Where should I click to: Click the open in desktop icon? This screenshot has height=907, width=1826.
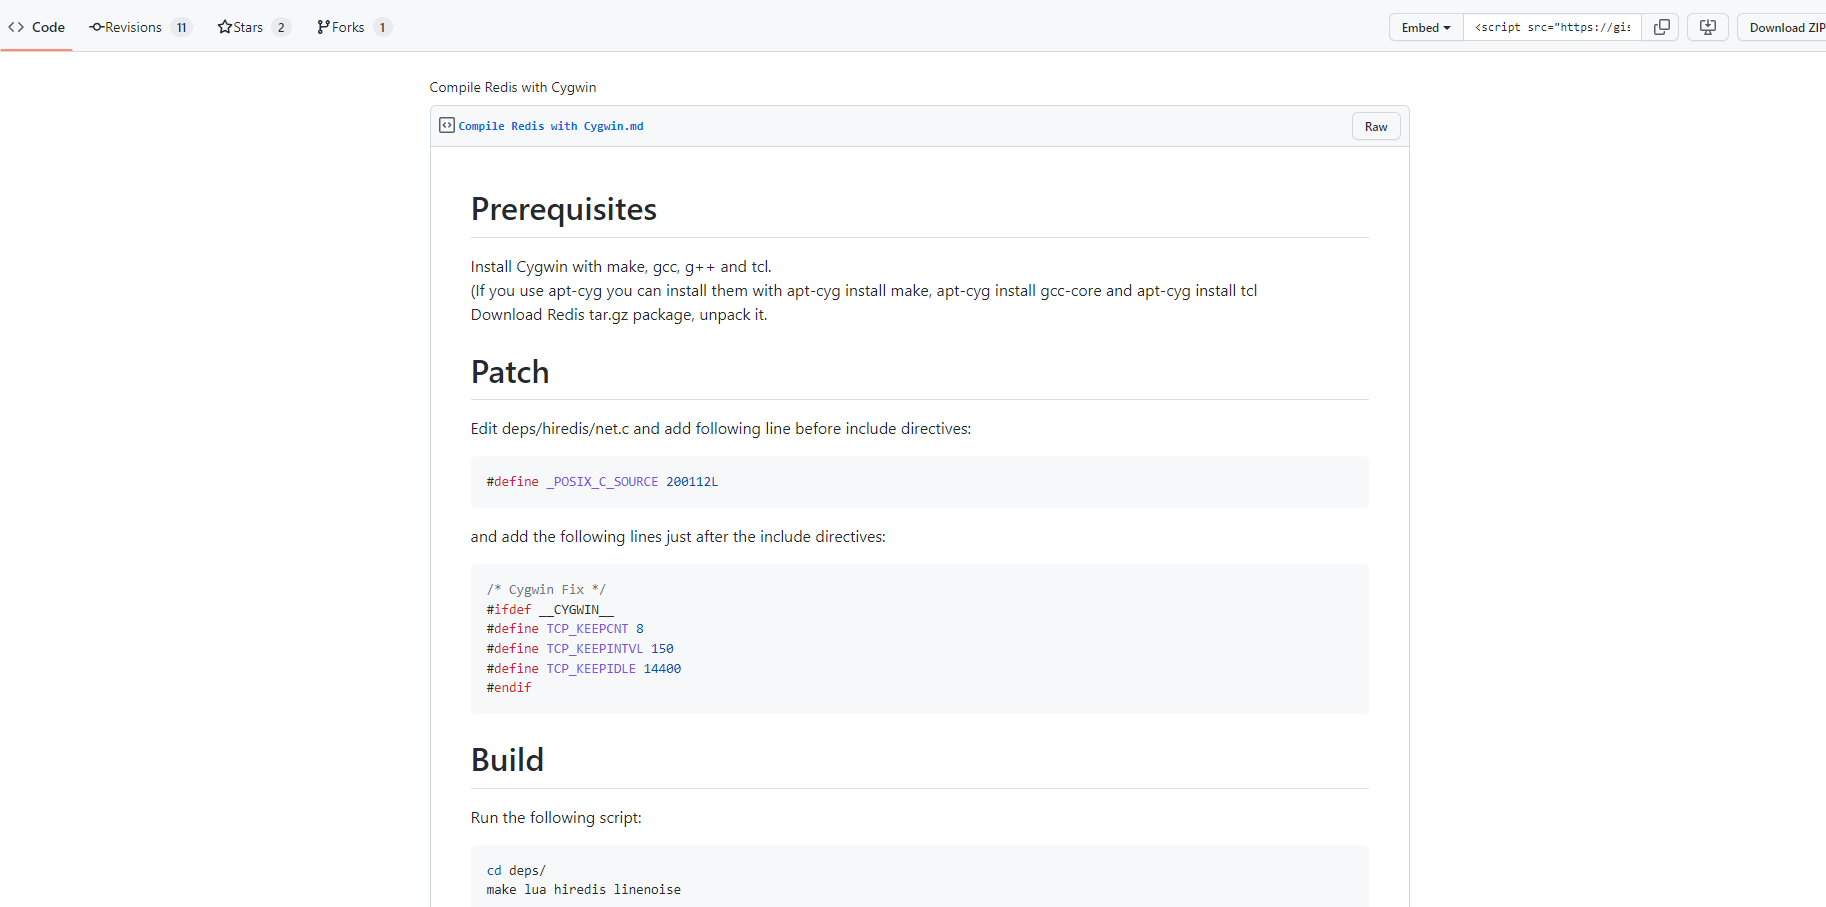coord(1708,27)
